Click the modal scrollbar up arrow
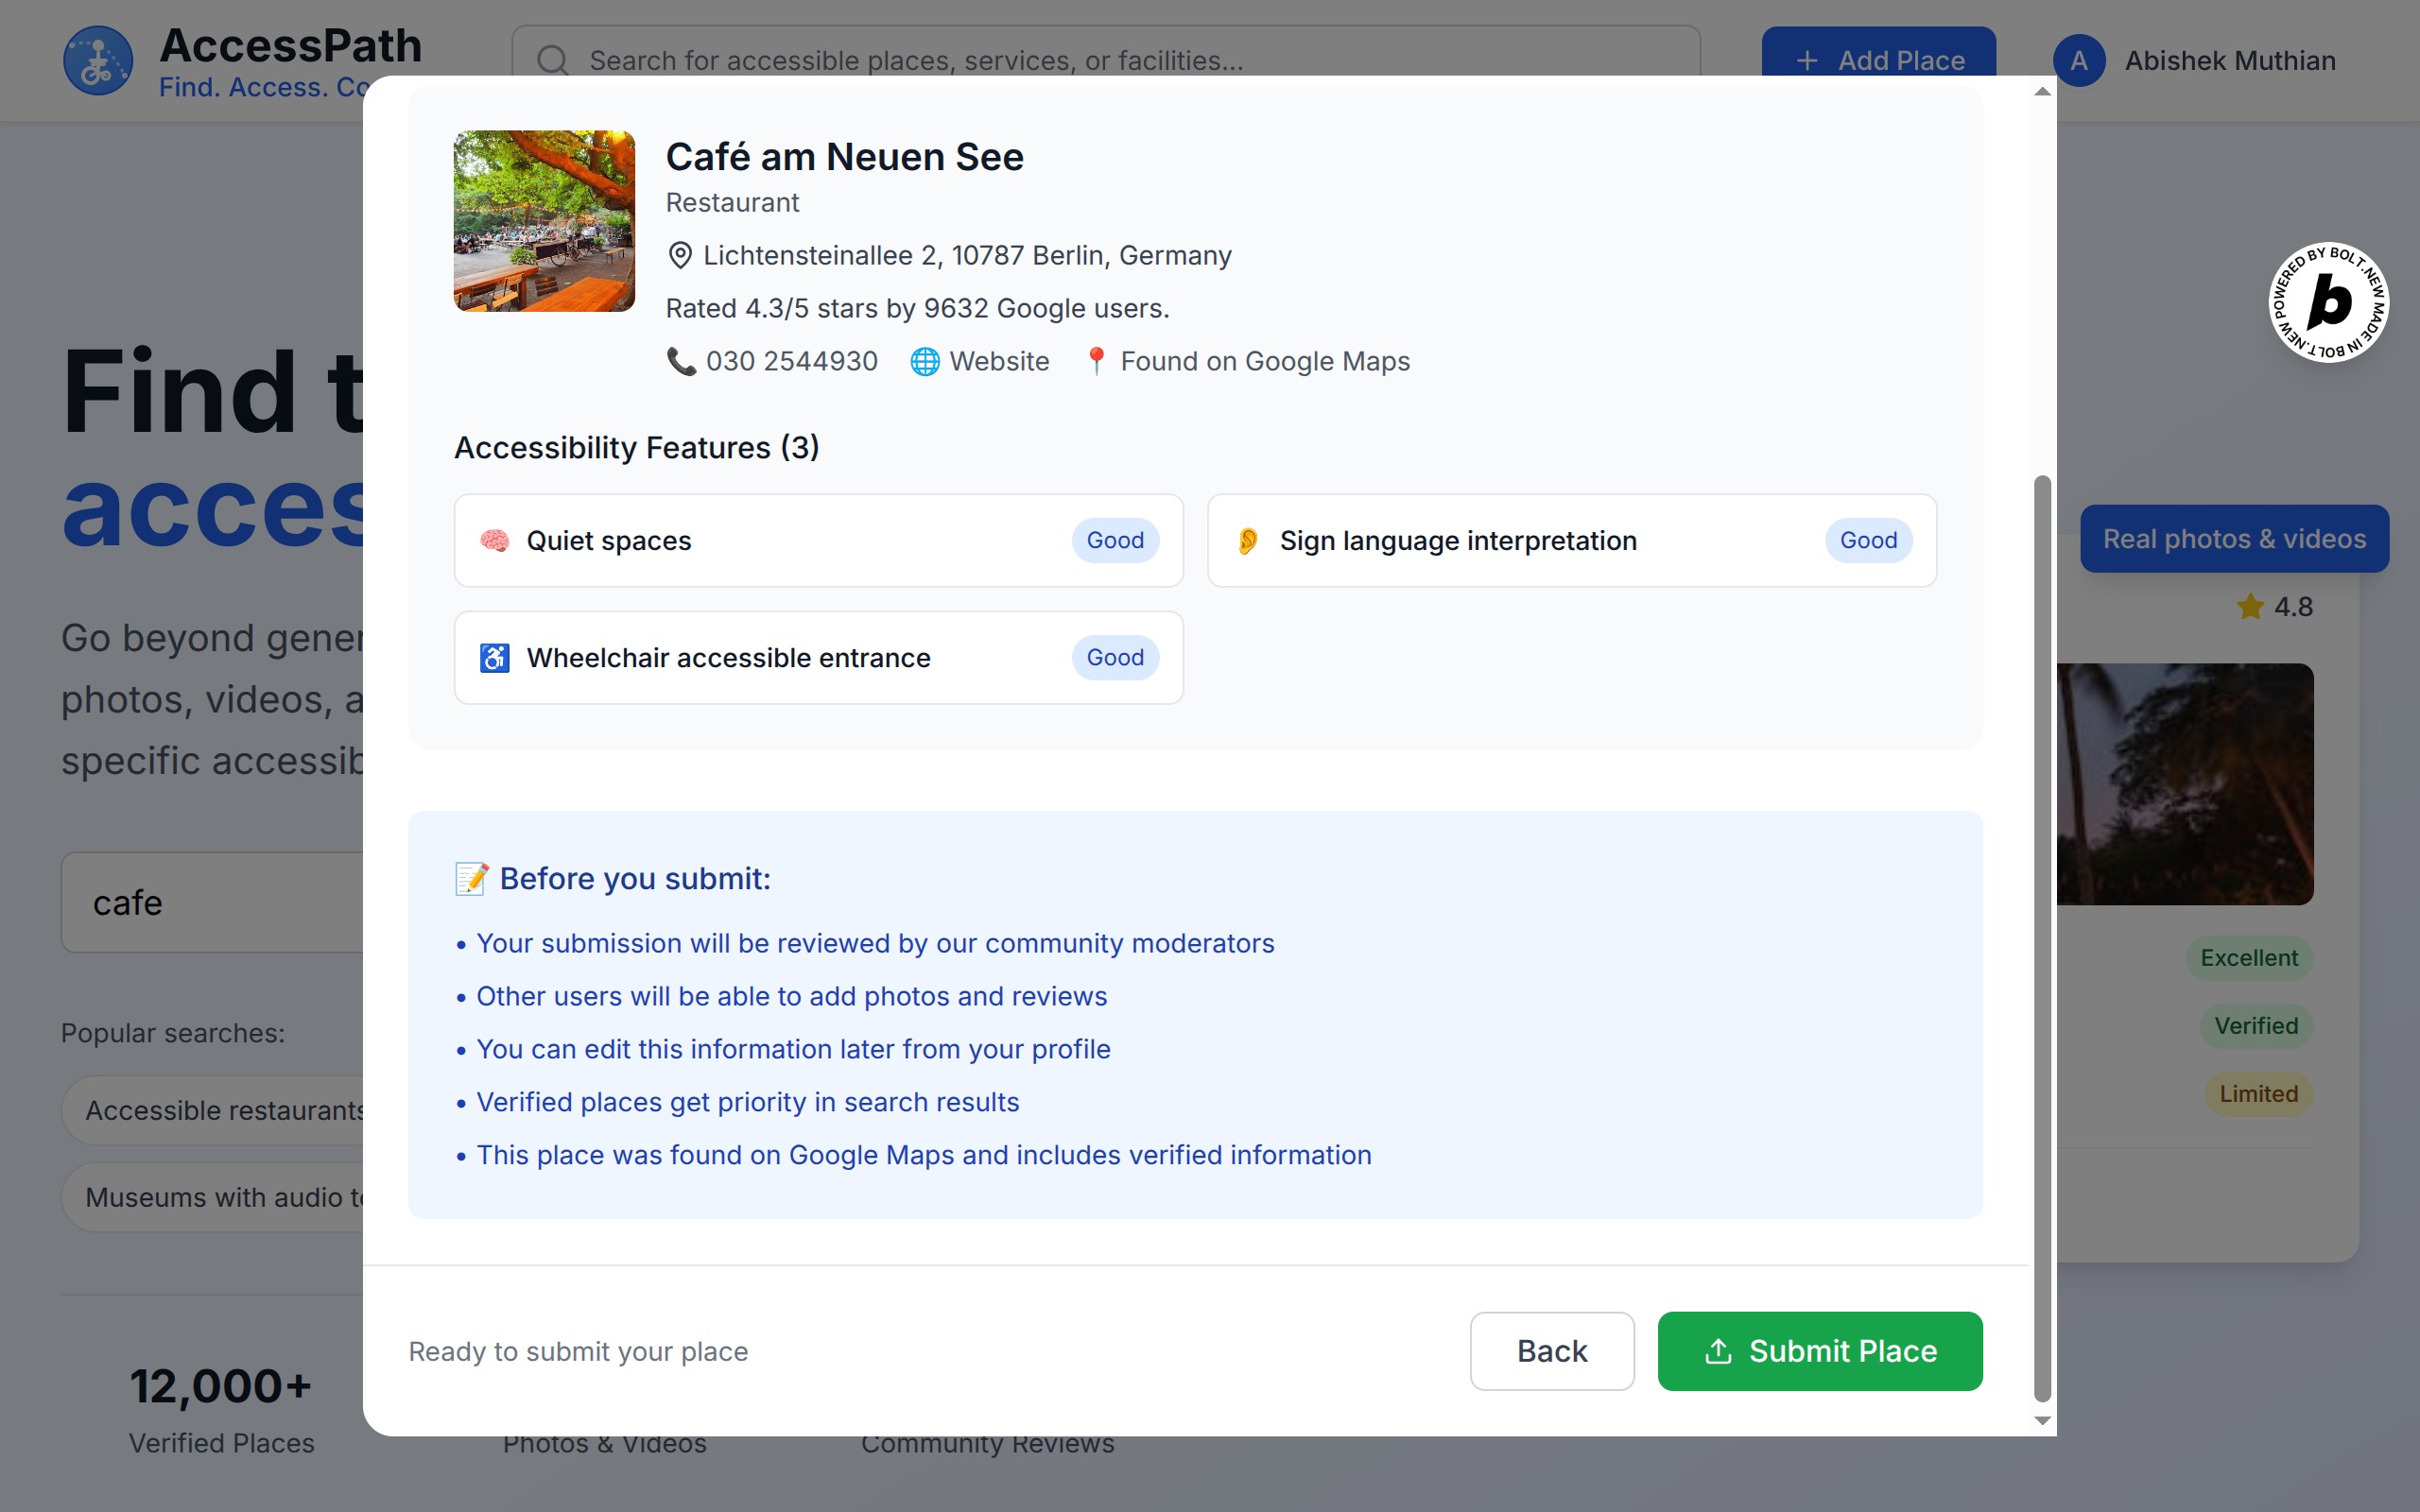The image size is (2420, 1512). 2043,92
